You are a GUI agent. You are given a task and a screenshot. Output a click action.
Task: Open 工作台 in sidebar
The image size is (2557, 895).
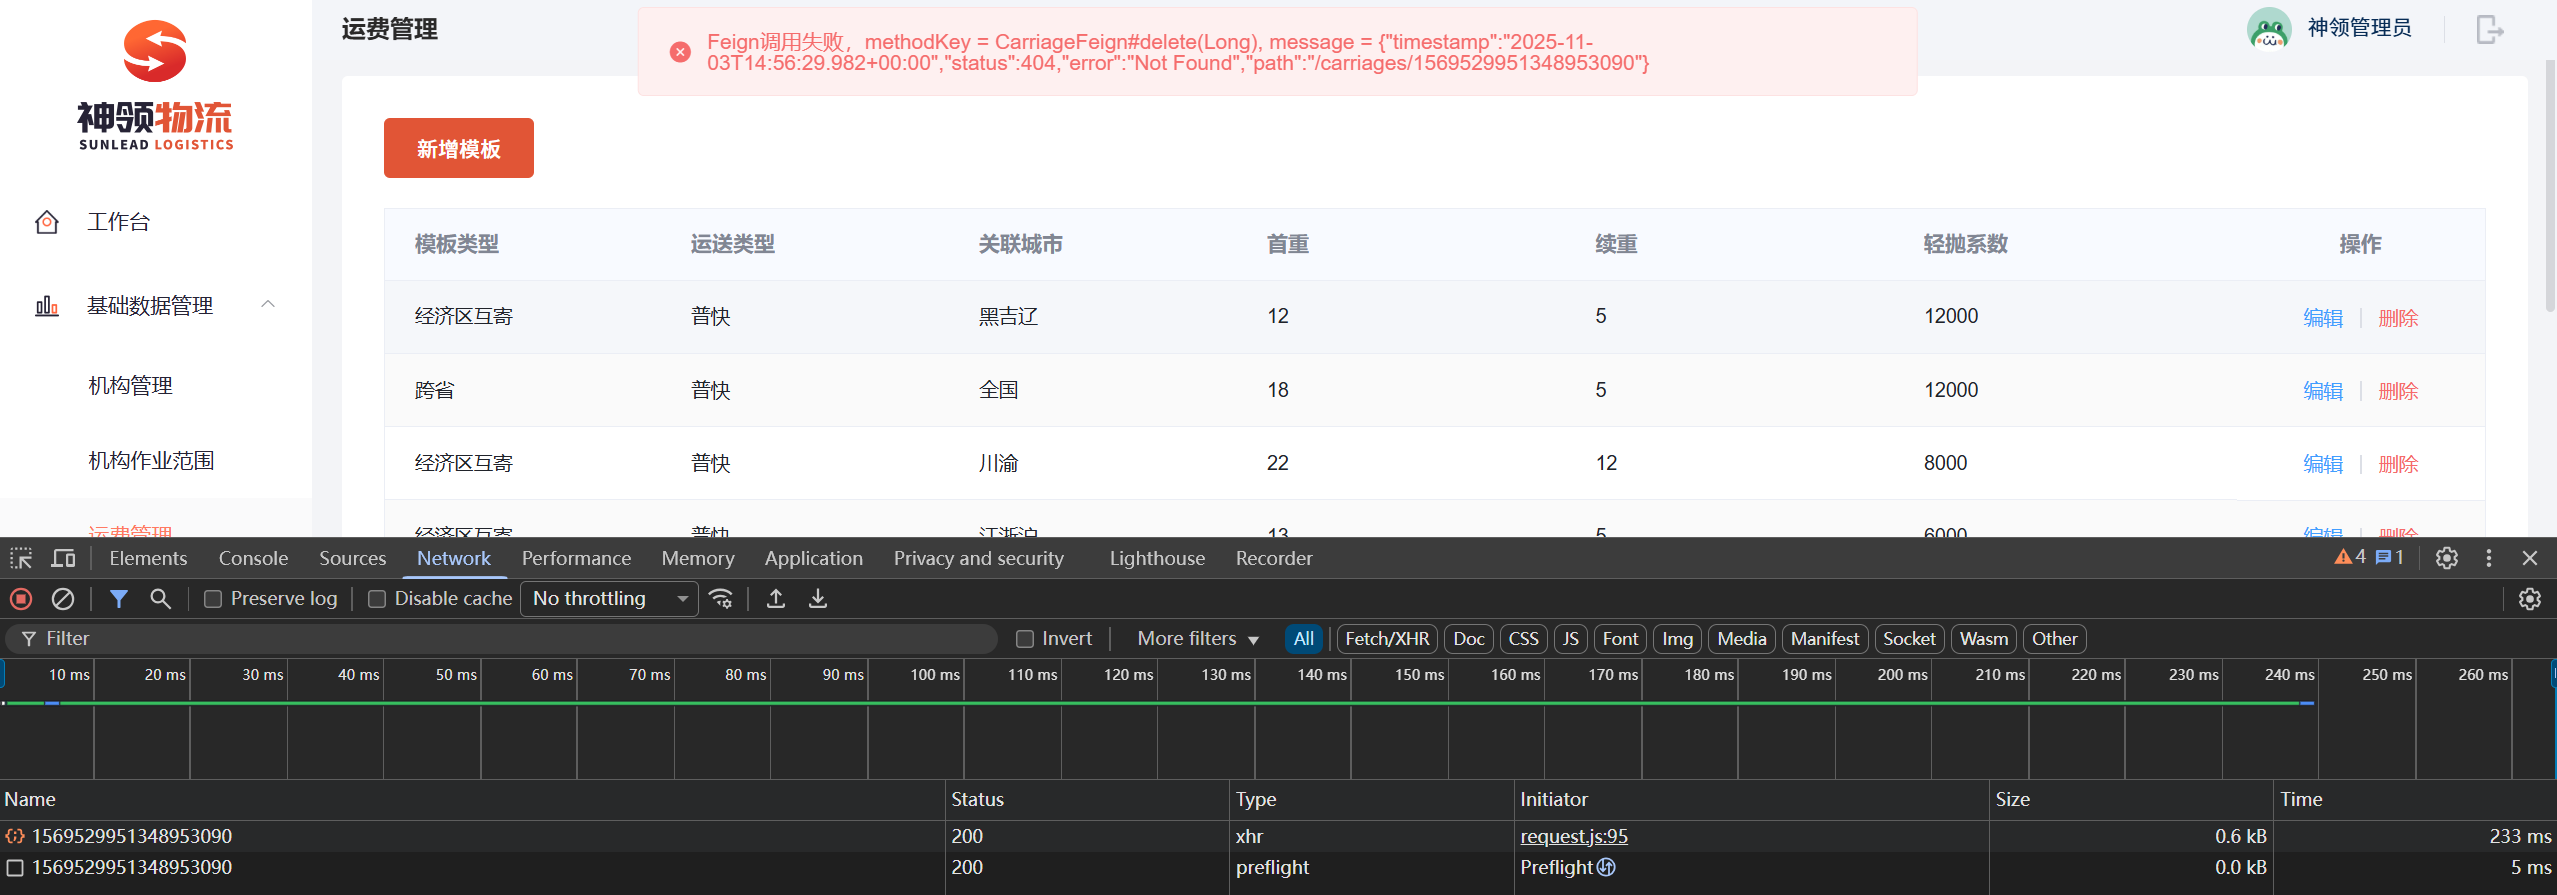(118, 222)
